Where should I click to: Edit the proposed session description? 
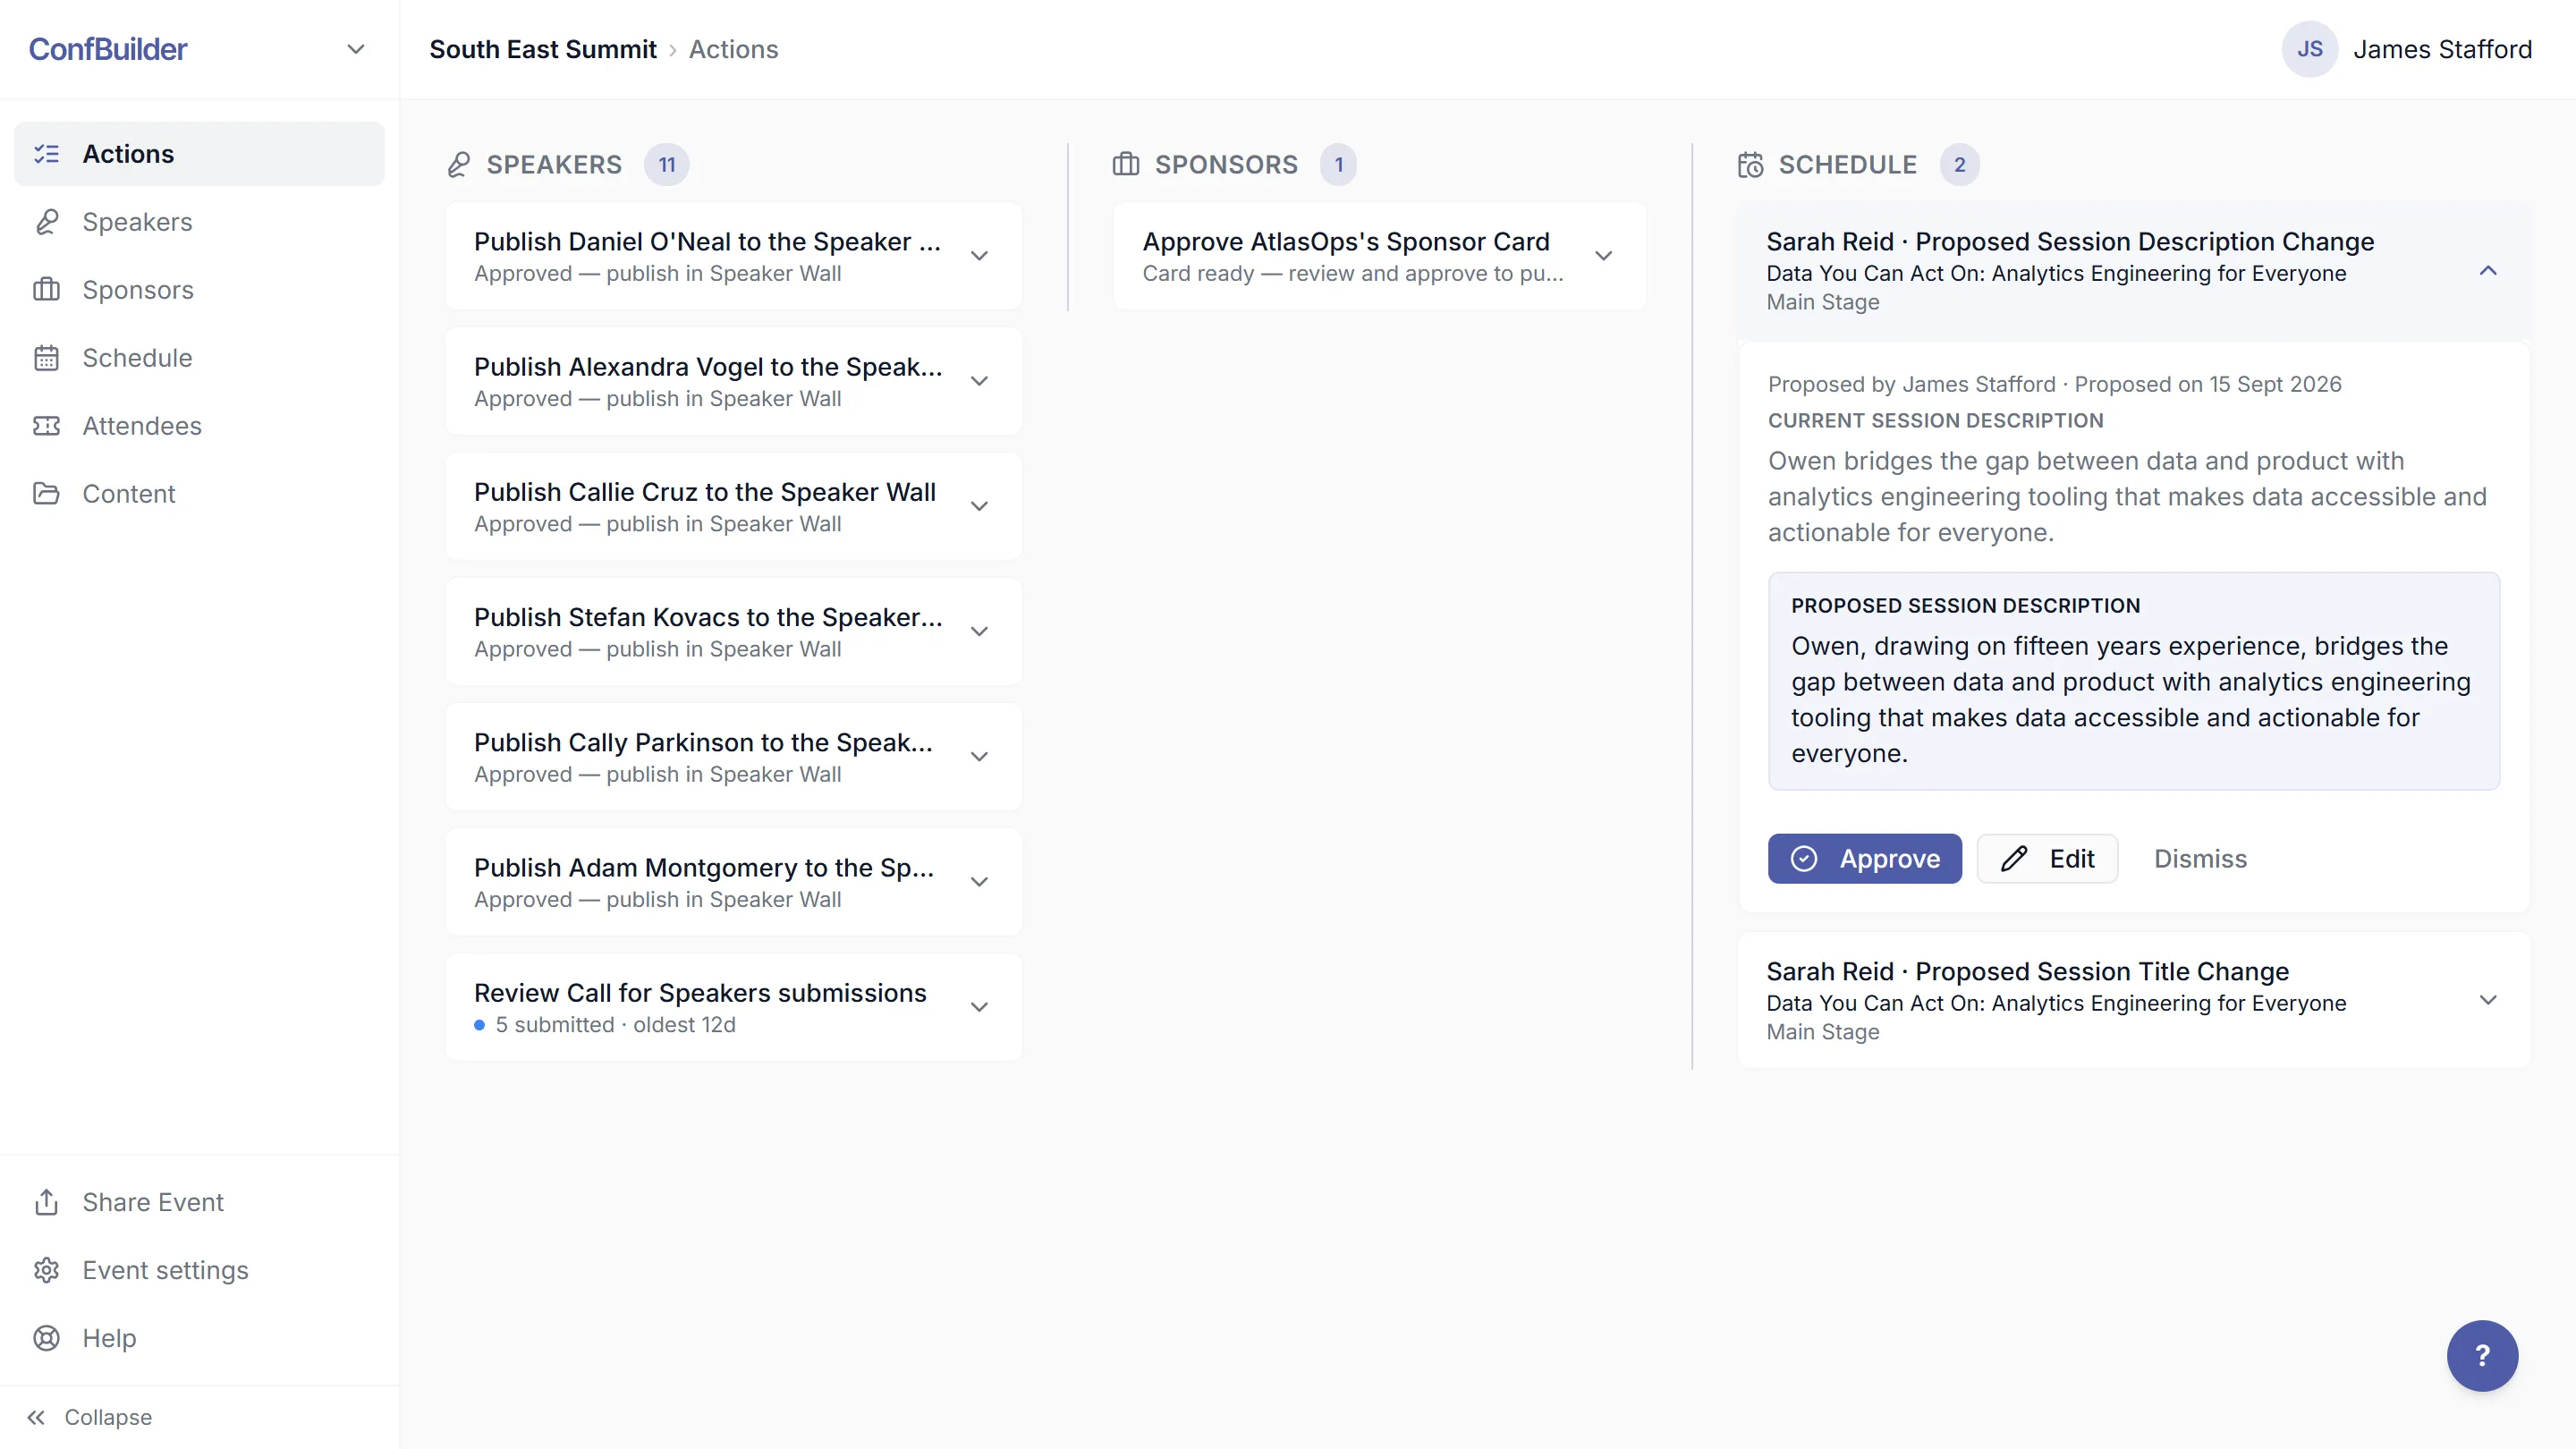point(2047,859)
